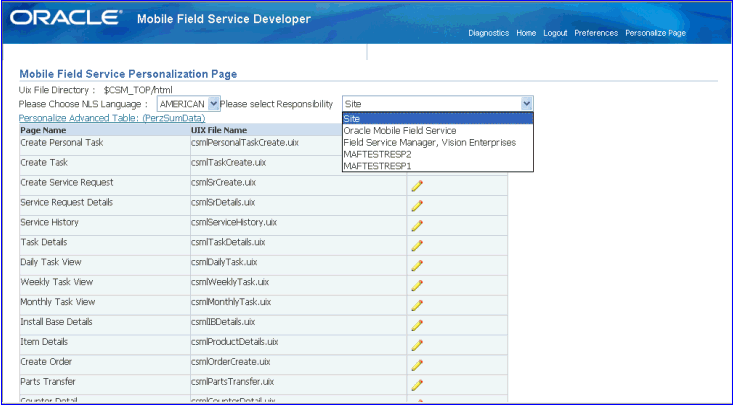Click Service History page name
This screenshot has height=406, width=734.
pyautogui.click(x=49, y=222)
